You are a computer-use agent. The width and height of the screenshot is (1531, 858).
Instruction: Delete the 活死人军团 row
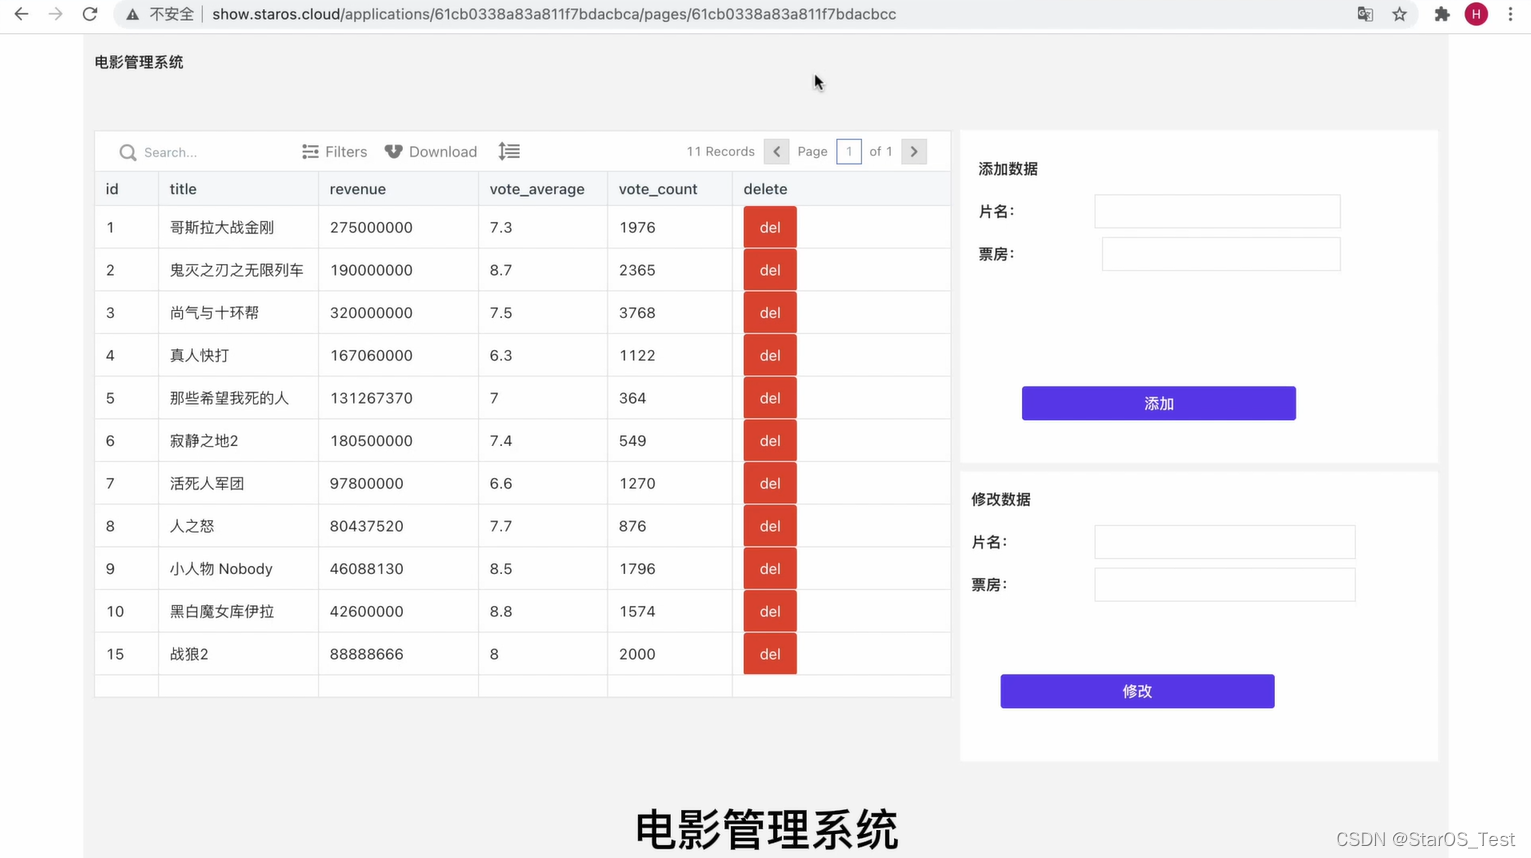pyautogui.click(x=770, y=483)
